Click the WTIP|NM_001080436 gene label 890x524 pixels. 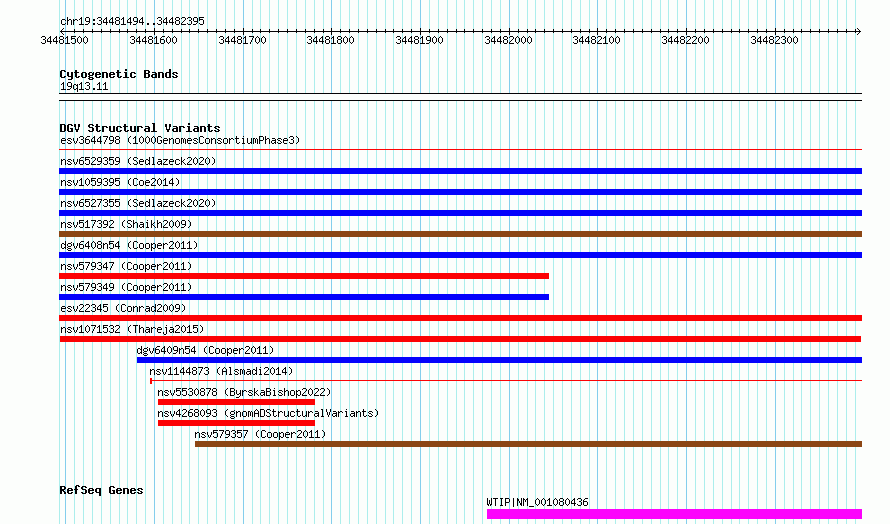click(538, 502)
